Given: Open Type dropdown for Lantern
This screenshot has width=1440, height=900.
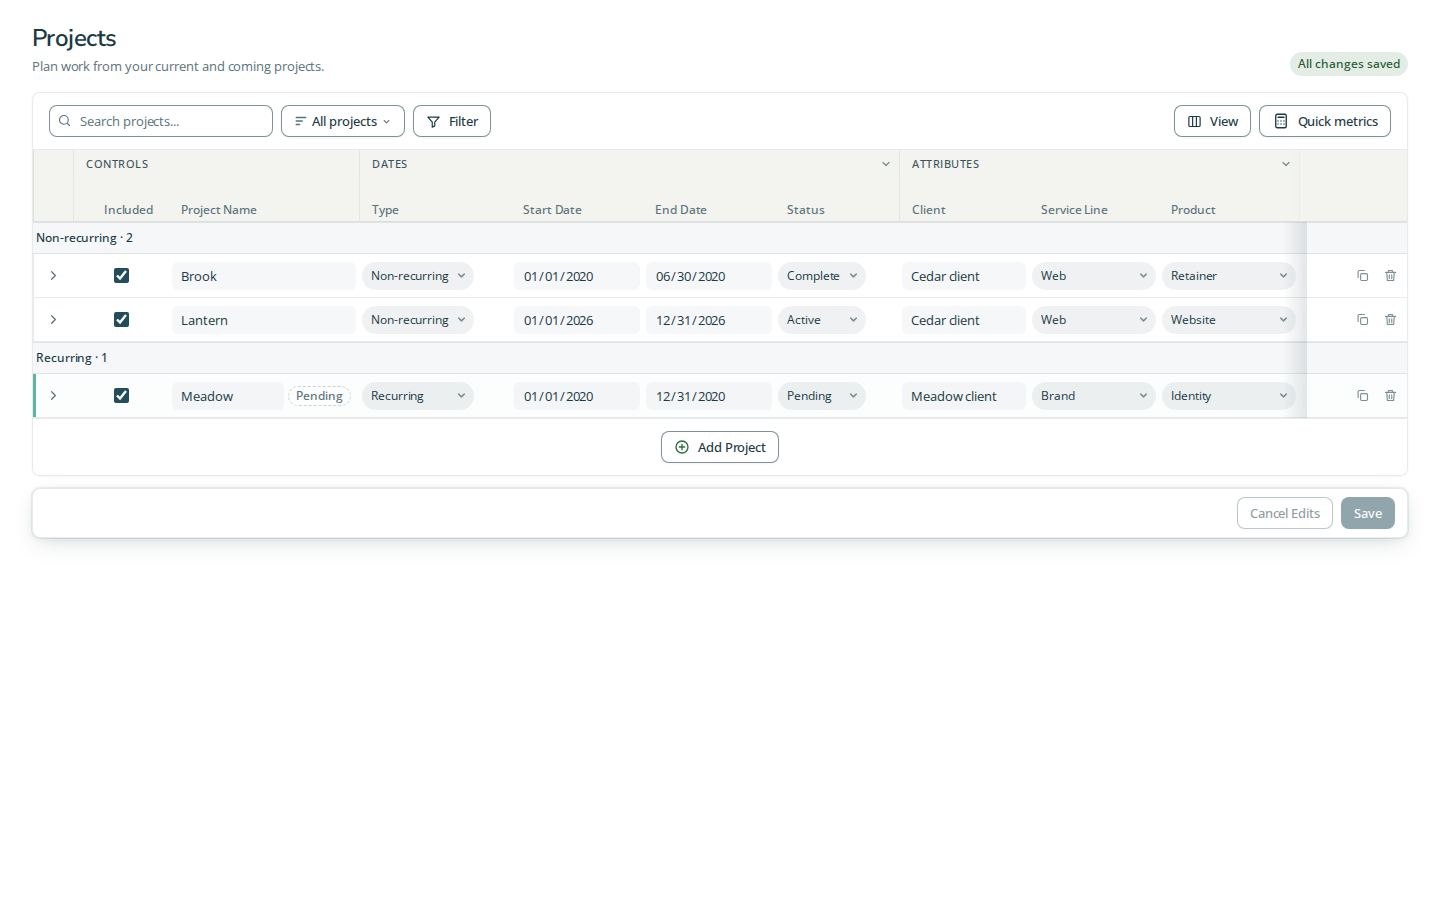Looking at the screenshot, I should 418,320.
